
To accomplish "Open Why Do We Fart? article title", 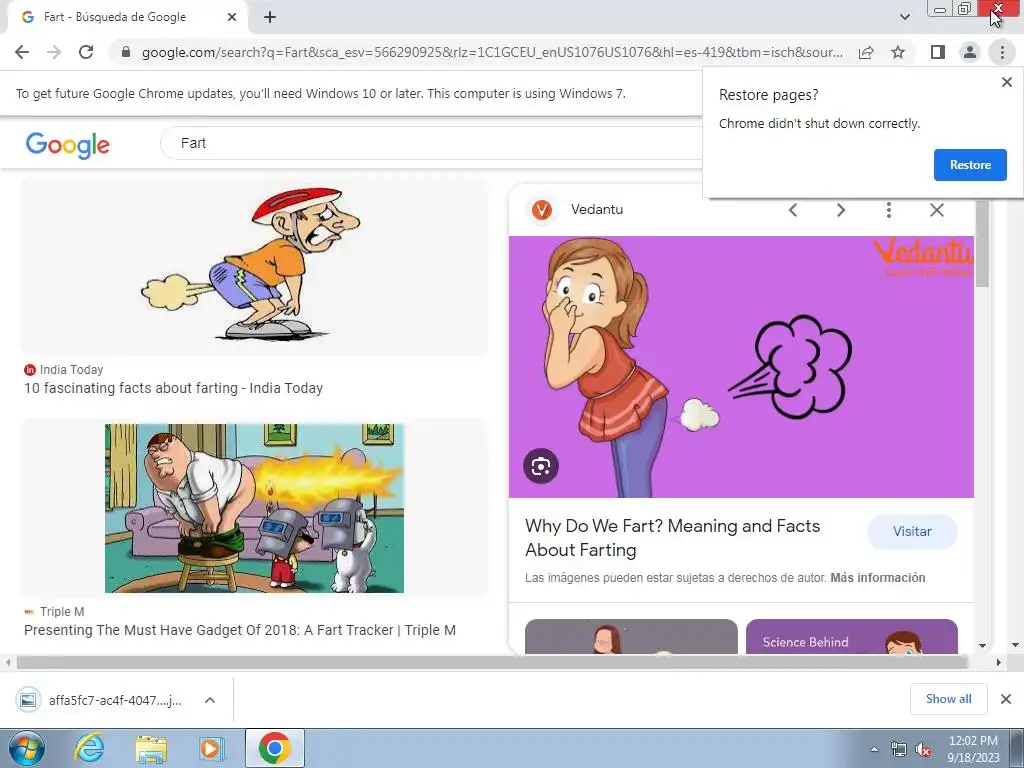I will pos(673,537).
